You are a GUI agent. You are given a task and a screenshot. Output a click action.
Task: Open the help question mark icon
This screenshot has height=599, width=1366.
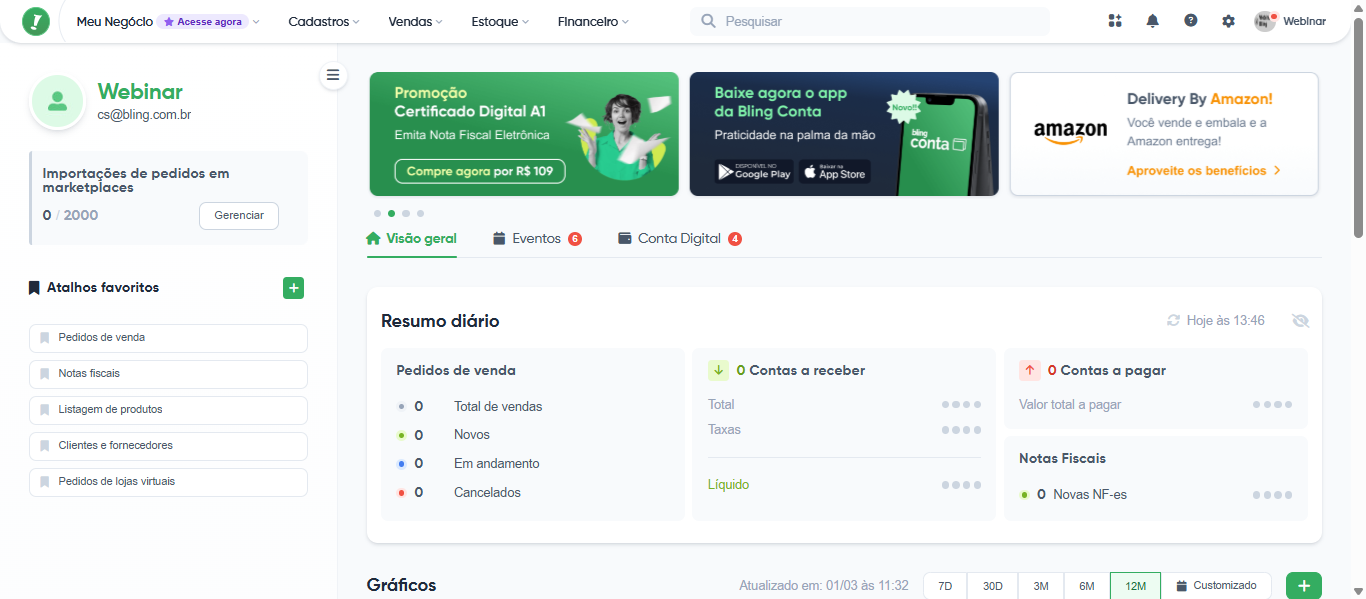1191,21
